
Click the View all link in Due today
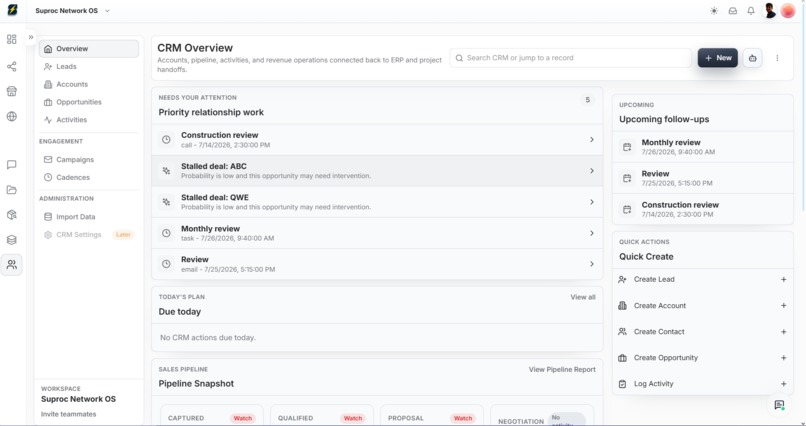pos(583,297)
